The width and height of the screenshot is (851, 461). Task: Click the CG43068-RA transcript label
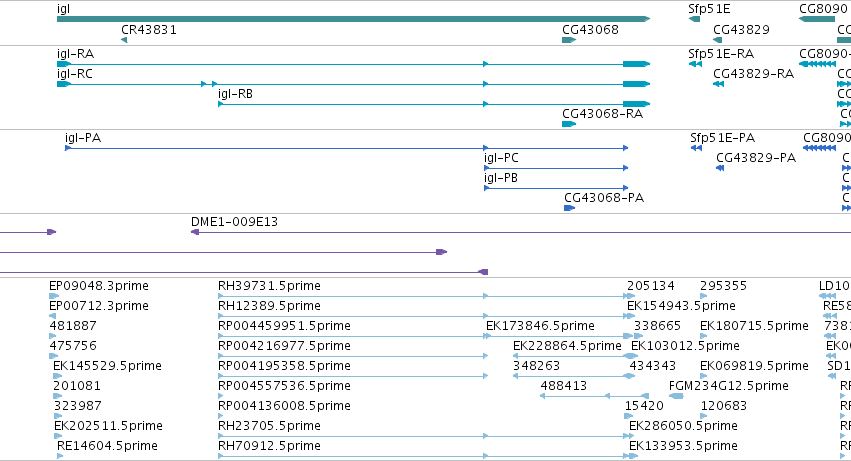[602, 114]
